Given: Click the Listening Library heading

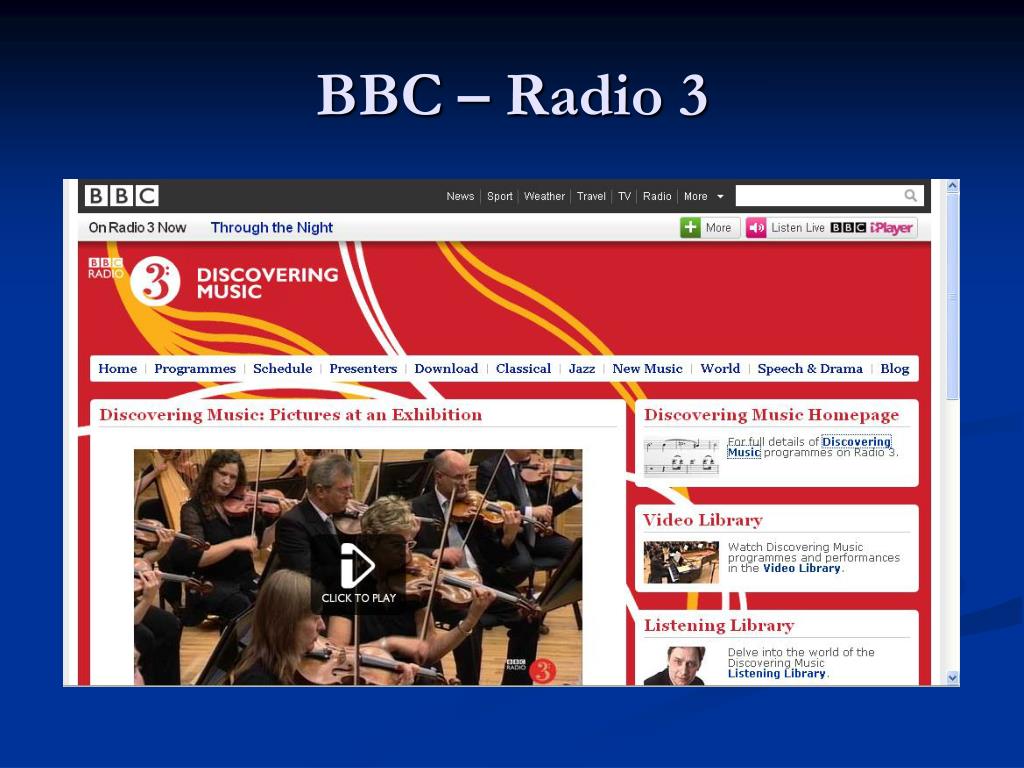Looking at the screenshot, I should tap(719, 626).
